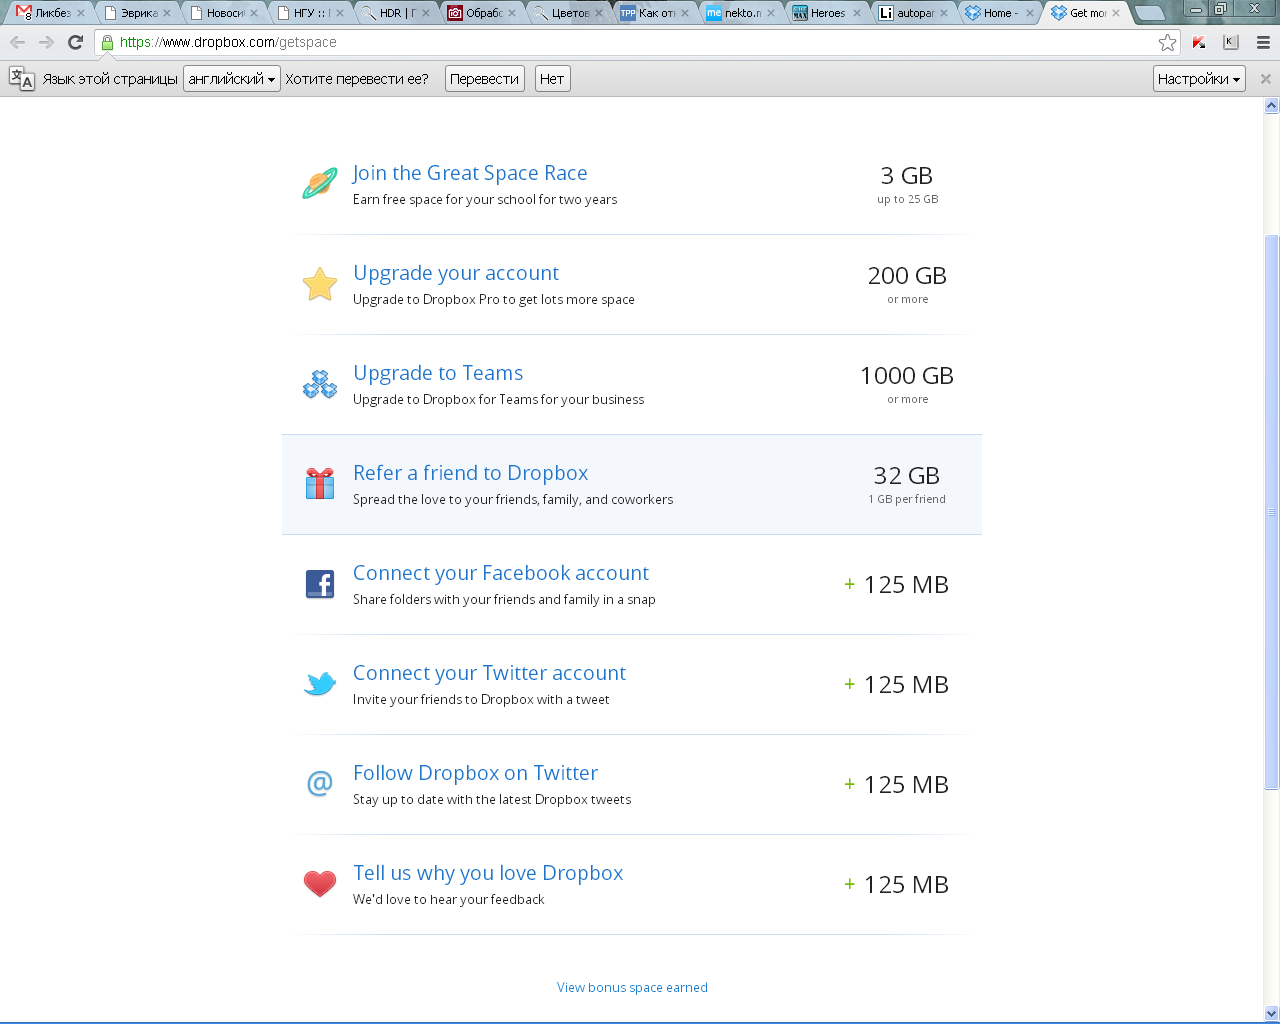Open the Follow Dropbox on Twitter link
The height and width of the screenshot is (1024, 1280).
pyautogui.click(x=475, y=773)
